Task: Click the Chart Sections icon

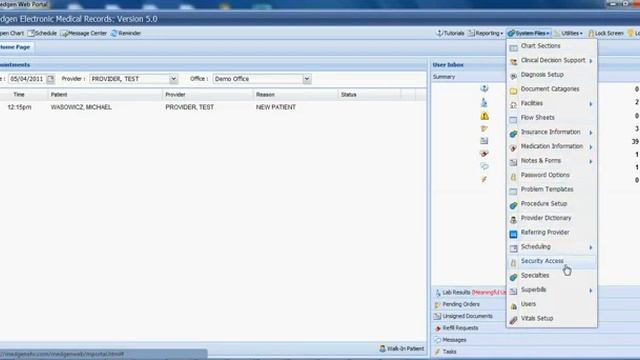Action: pos(513,48)
